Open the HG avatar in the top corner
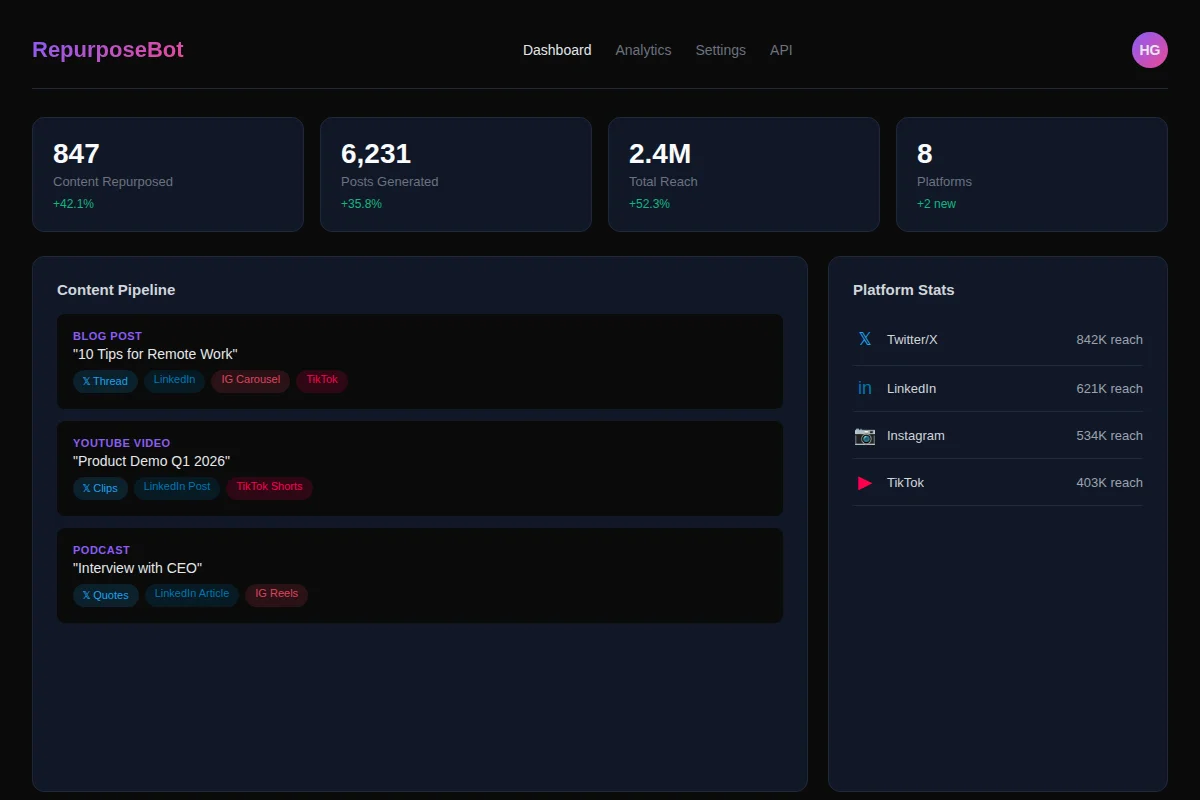 pyautogui.click(x=1149, y=49)
